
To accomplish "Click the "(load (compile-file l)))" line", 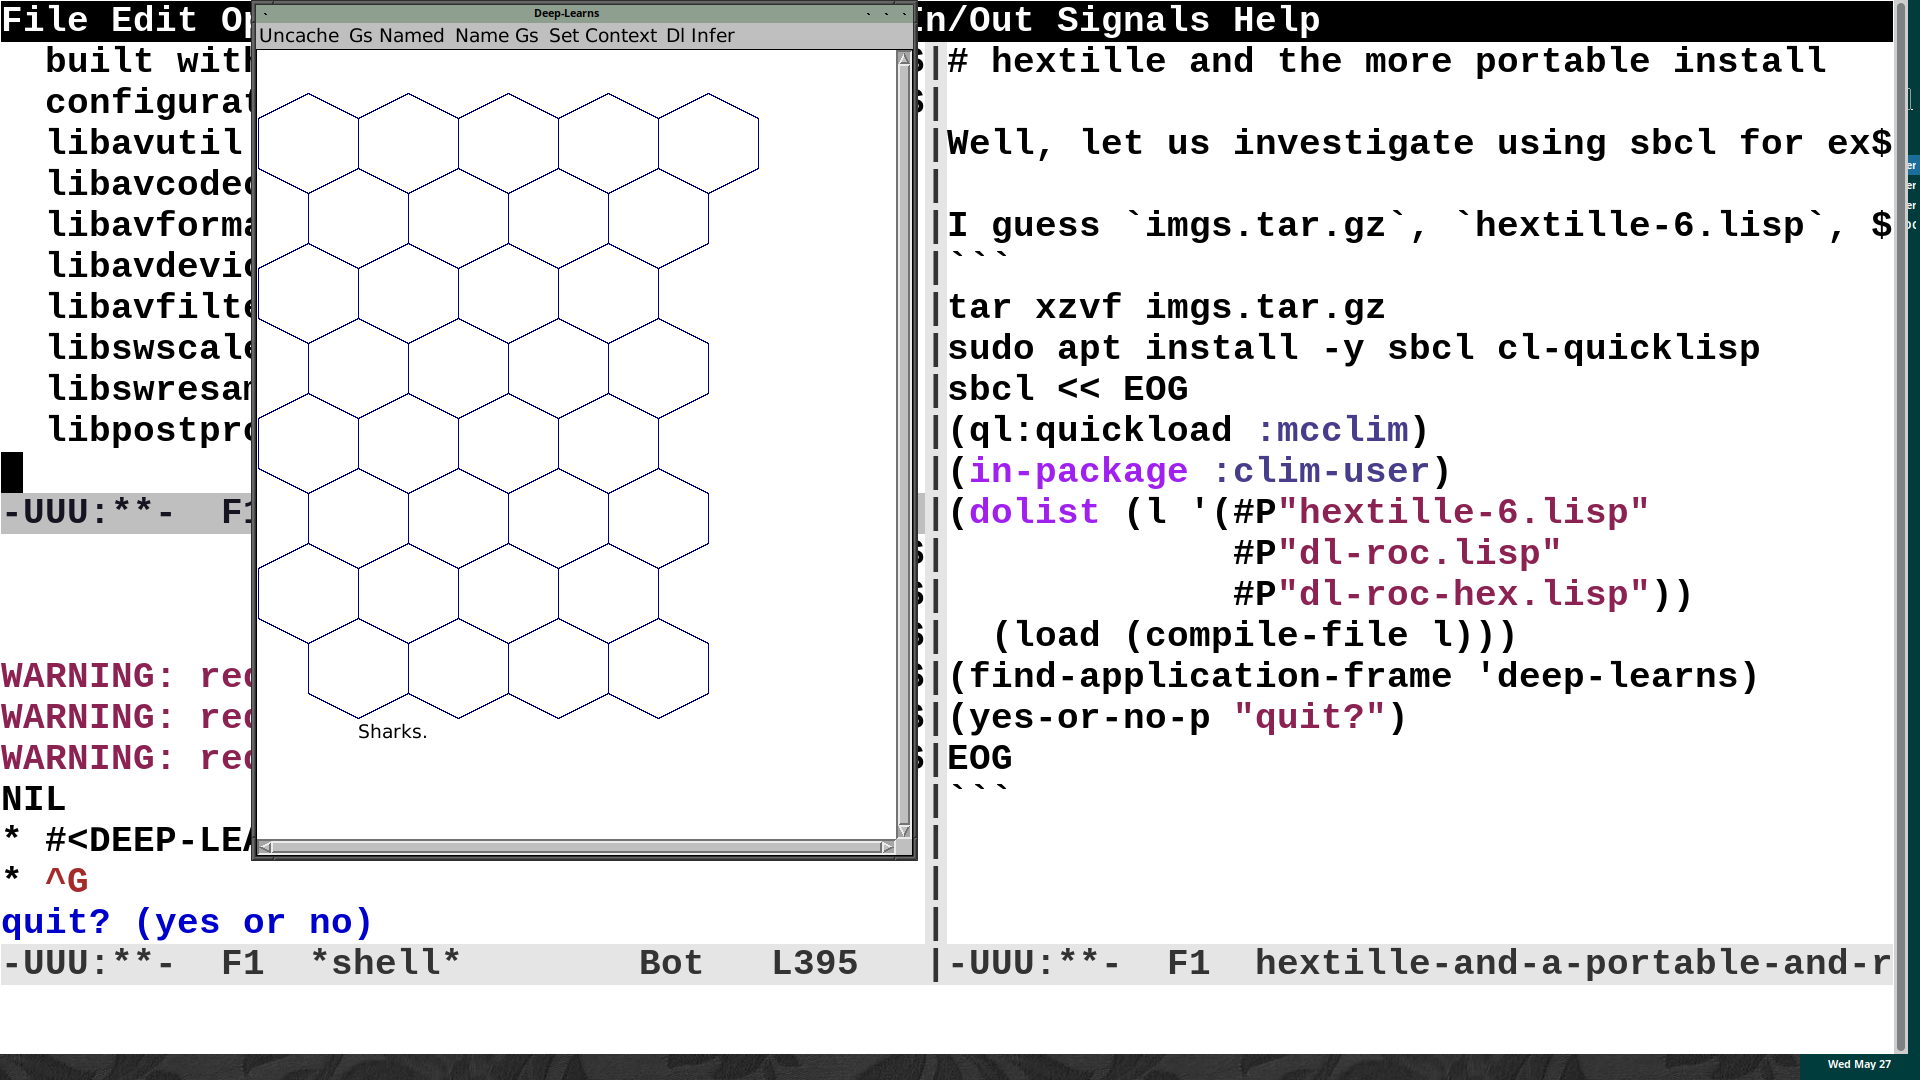I will (1254, 635).
